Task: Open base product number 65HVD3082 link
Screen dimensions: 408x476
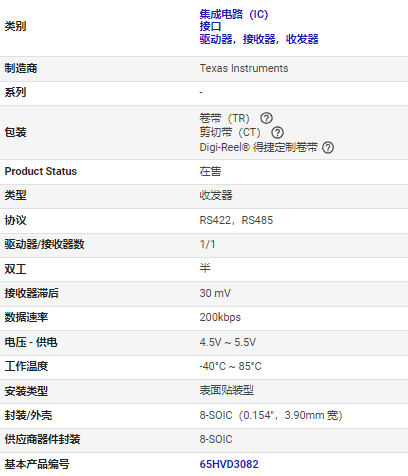Action: click(229, 464)
